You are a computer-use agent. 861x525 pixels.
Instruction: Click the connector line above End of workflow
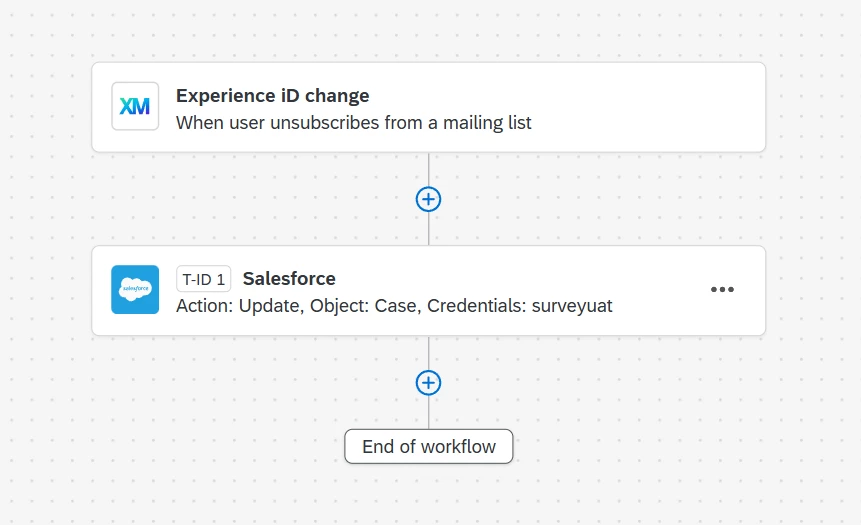428,414
